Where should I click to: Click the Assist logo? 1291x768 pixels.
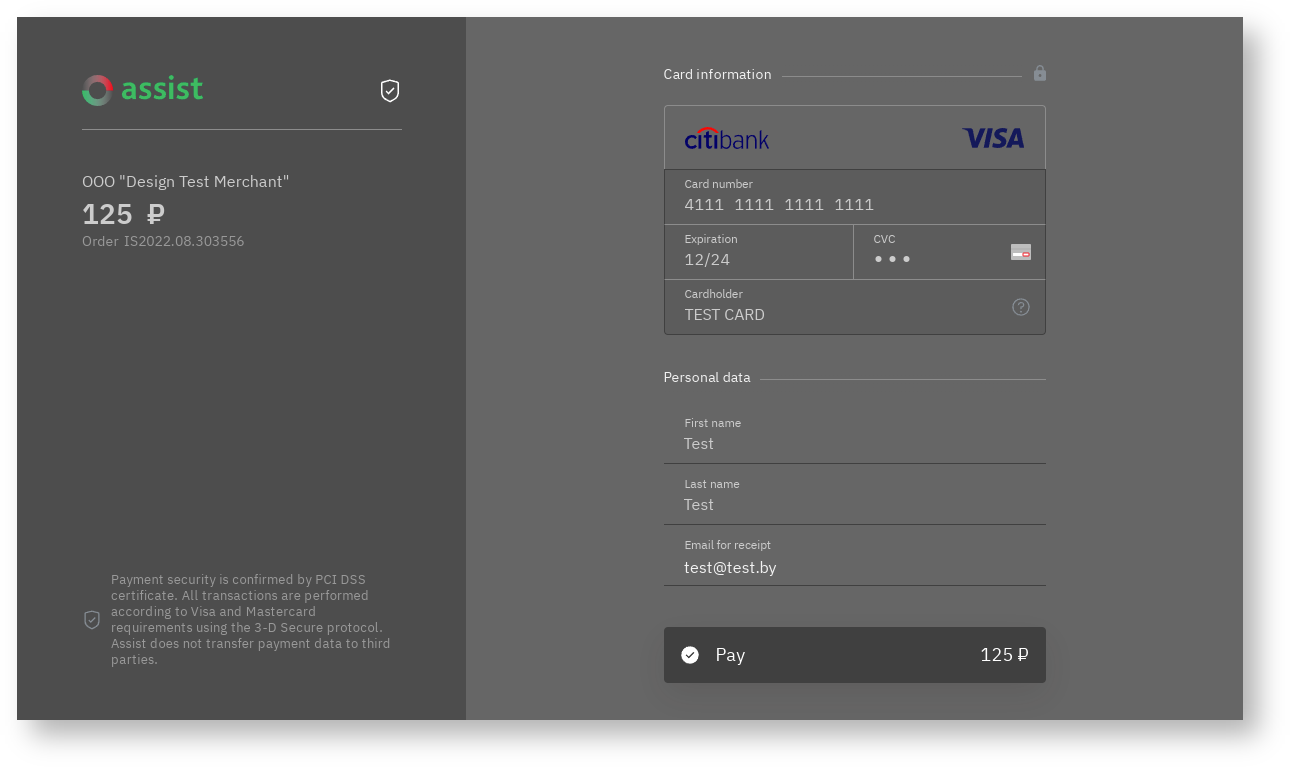pos(142,90)
